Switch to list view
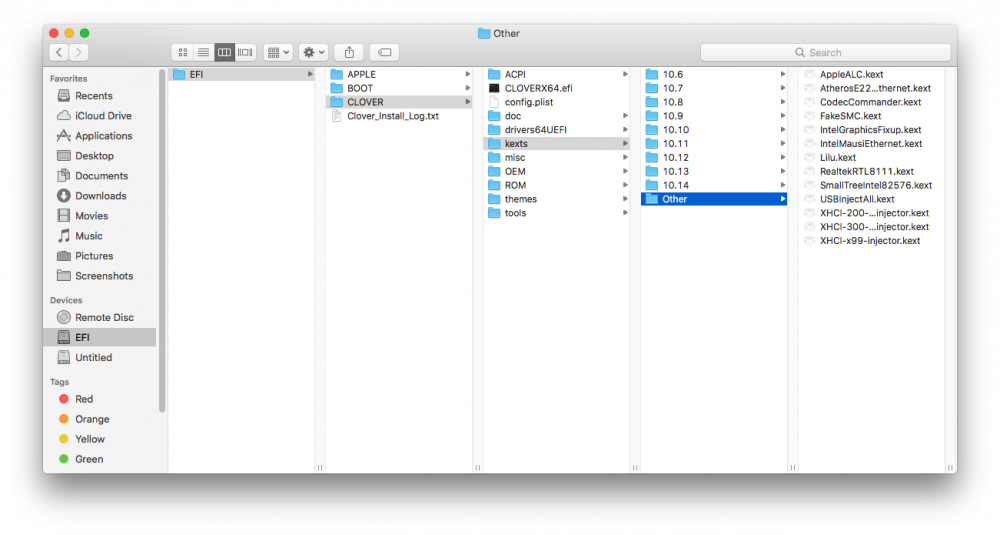Viewport: 1000px width, 535px height. [x=203, y=52]
